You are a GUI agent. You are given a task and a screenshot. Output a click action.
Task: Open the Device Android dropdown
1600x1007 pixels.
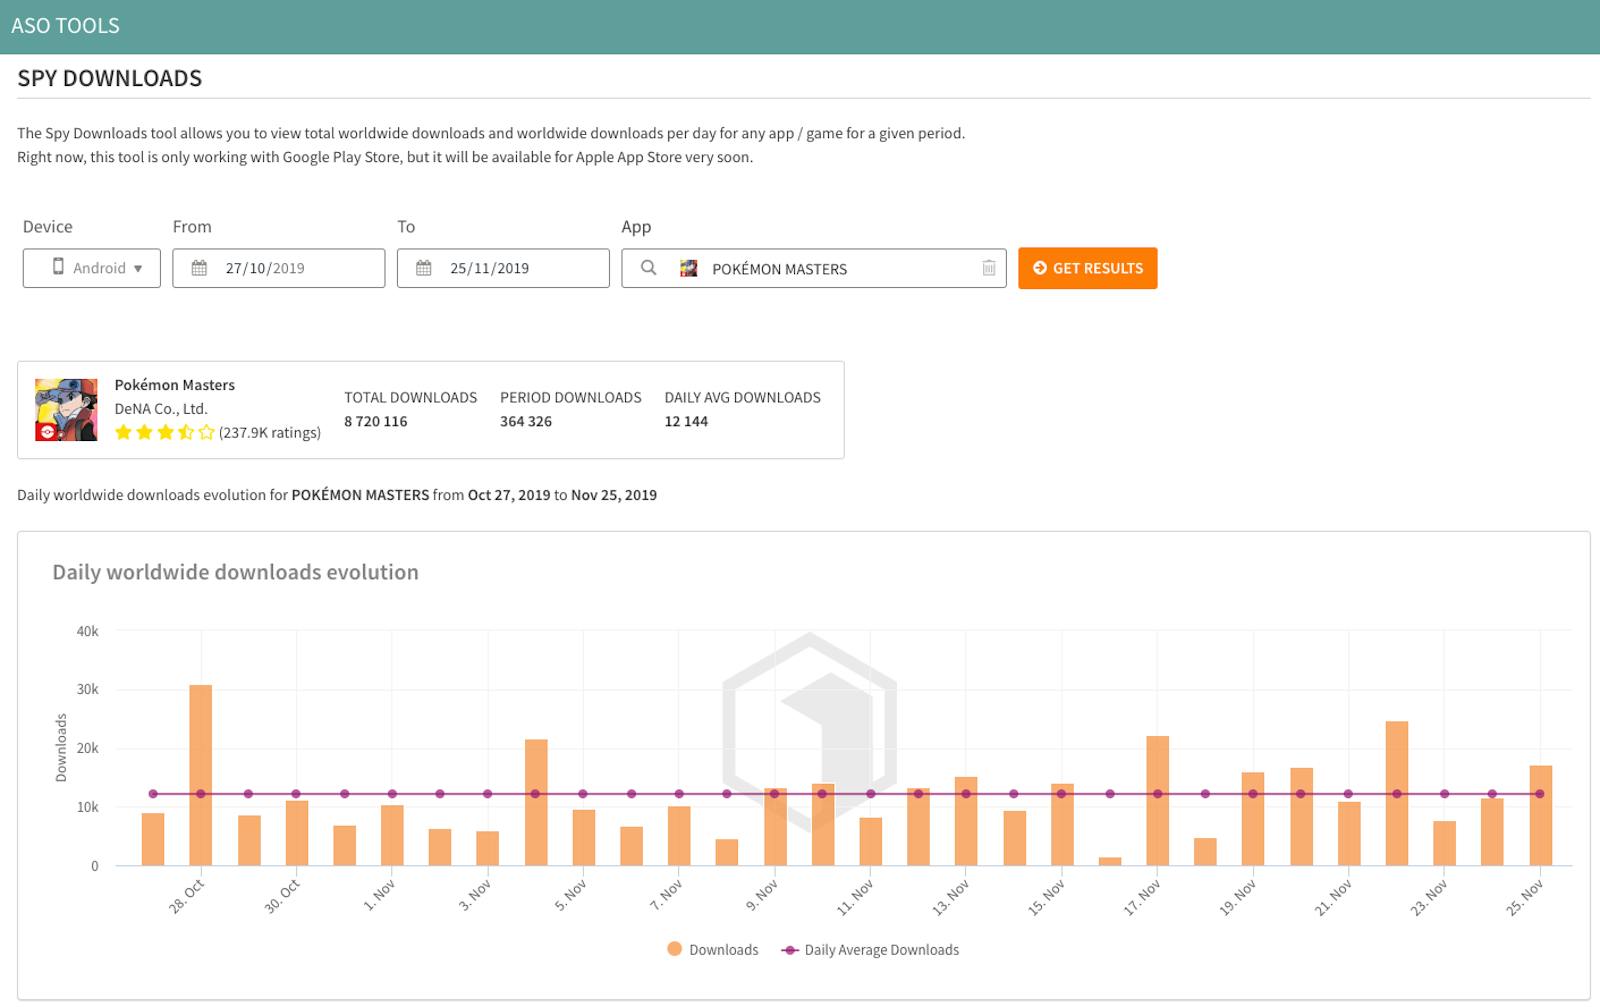click(91, 268)
